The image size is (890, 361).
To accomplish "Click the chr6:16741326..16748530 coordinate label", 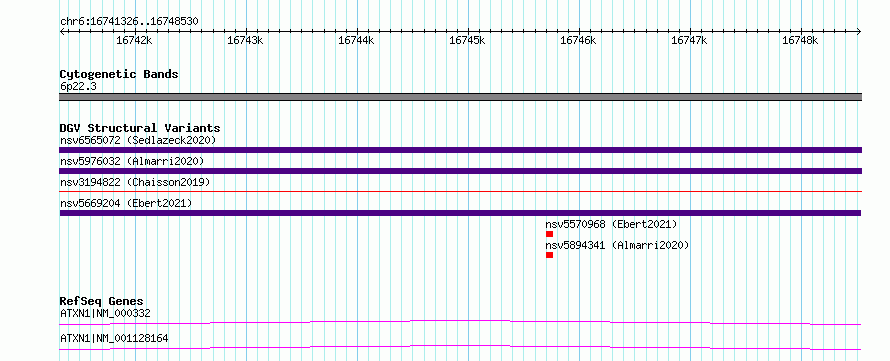I will tap(129, 21).
